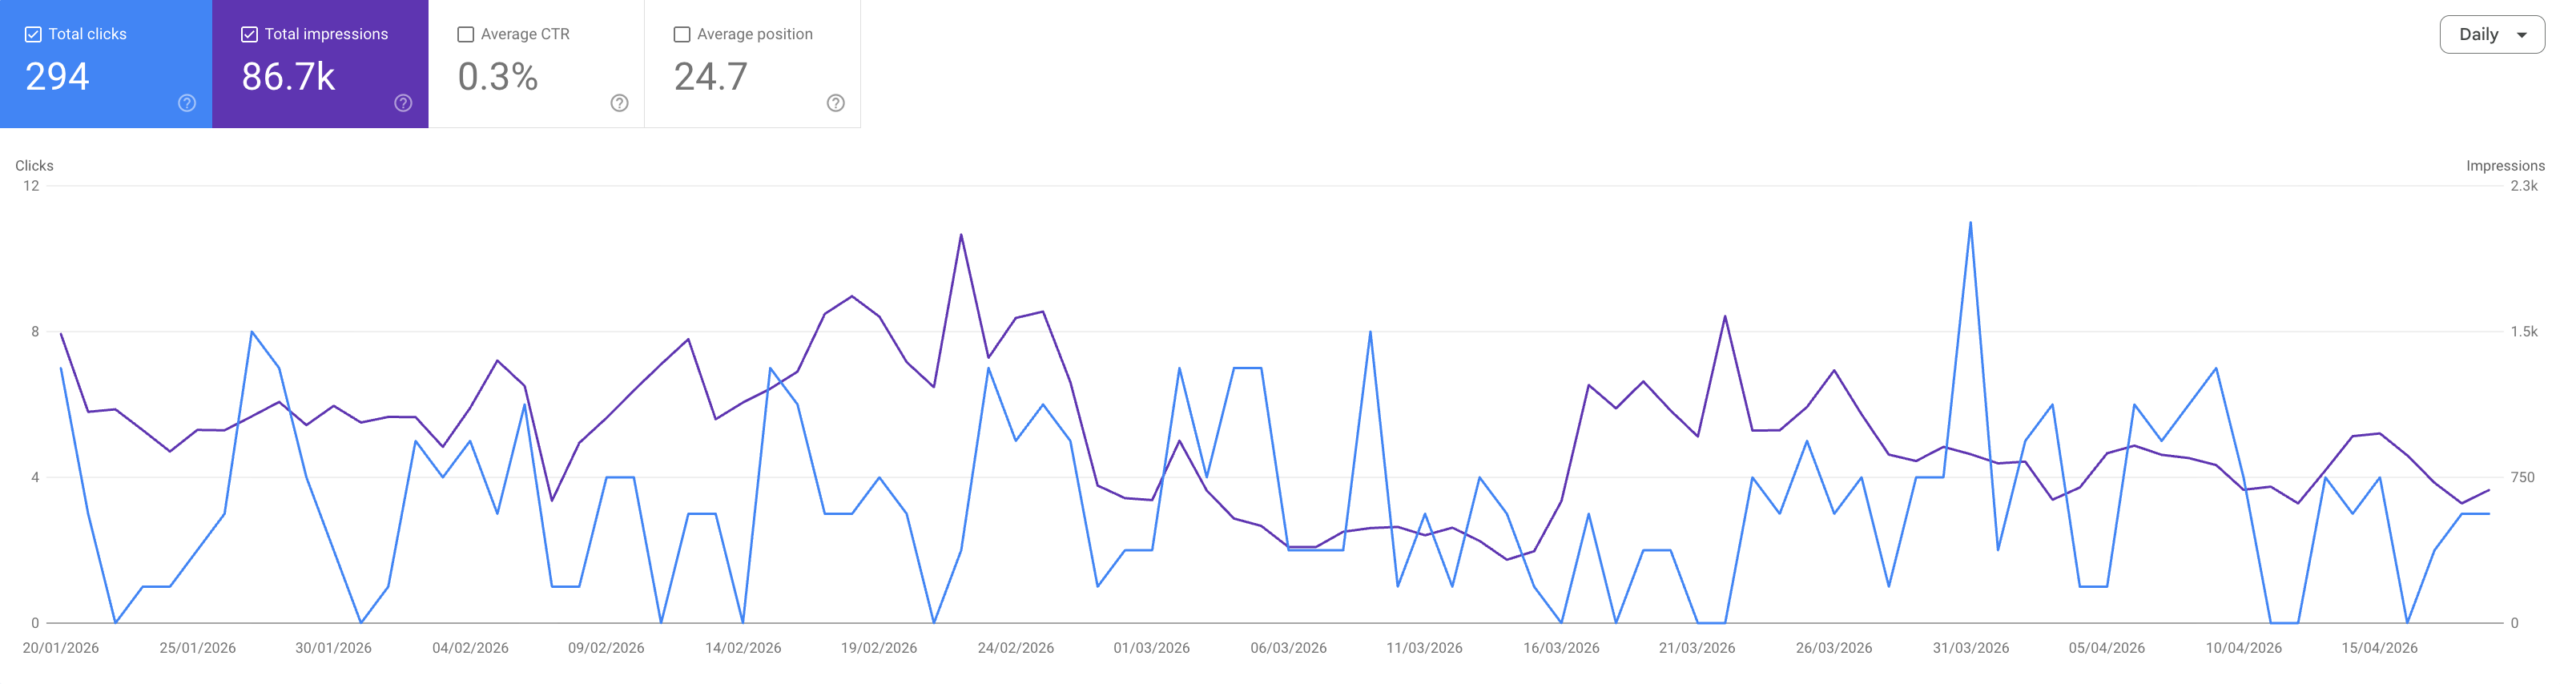Select the Average position metric card
Screen dimensions: 2560x684
752,65
